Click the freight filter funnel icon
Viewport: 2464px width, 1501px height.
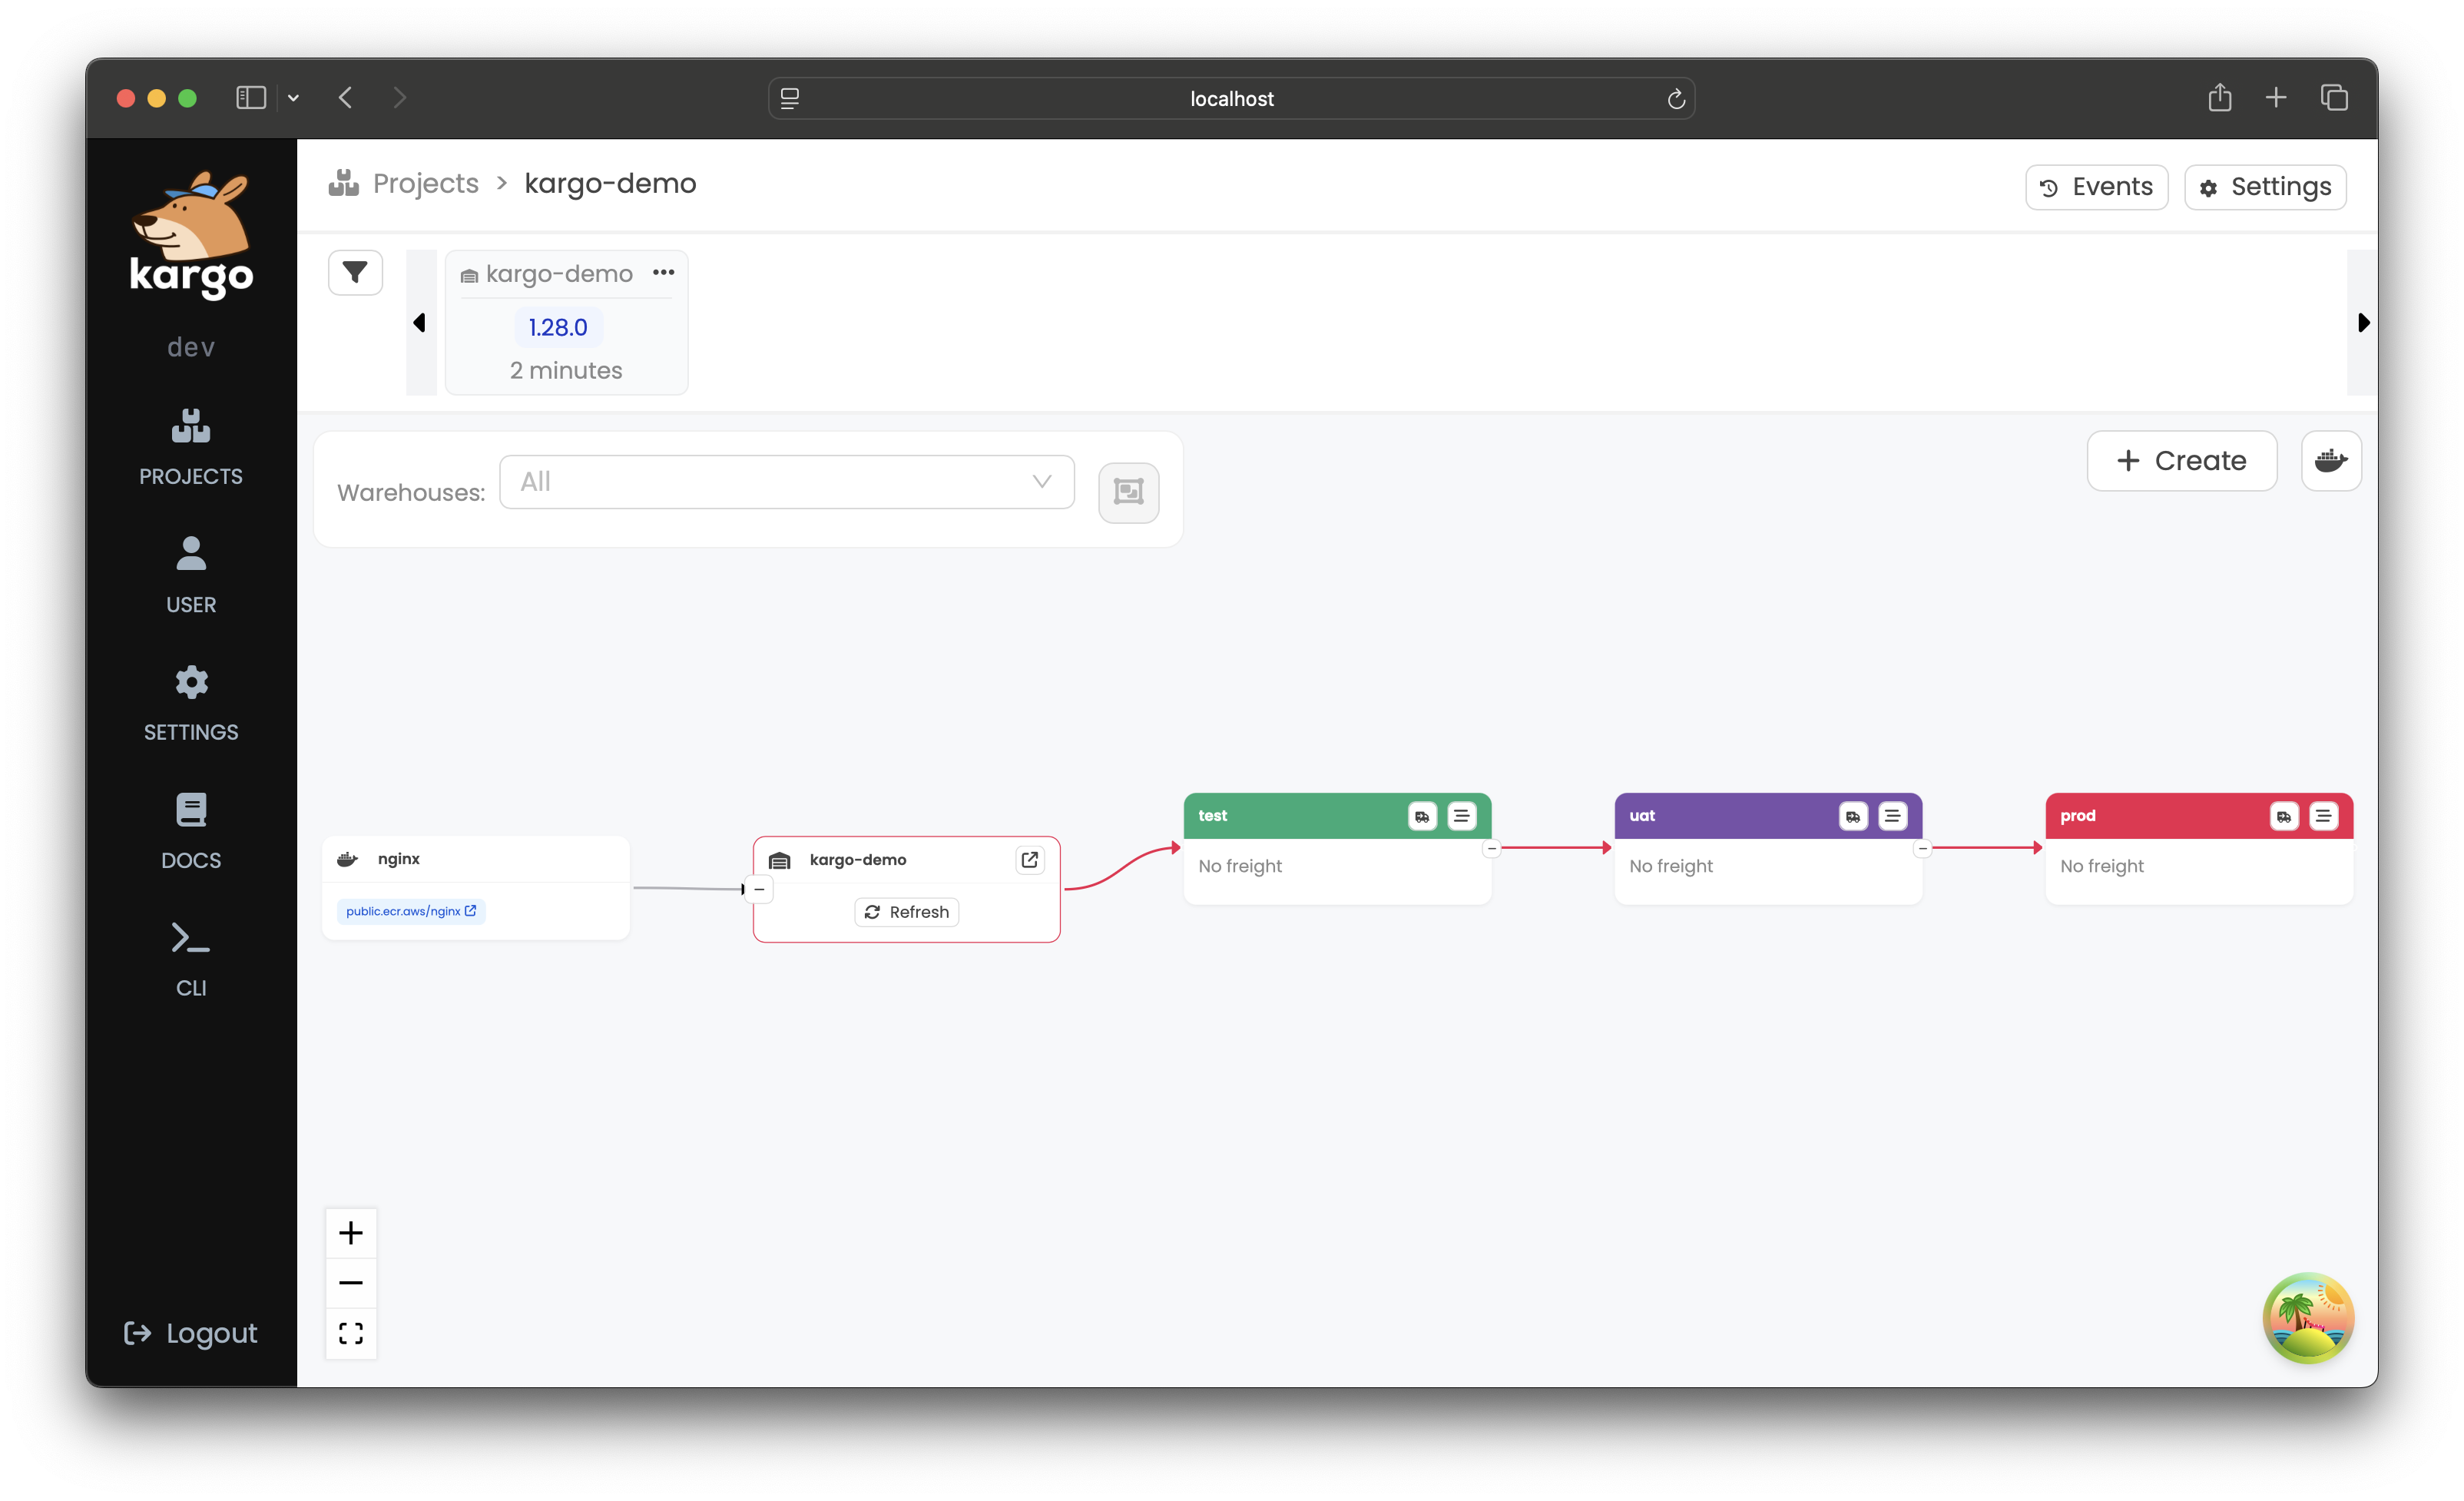355,272
